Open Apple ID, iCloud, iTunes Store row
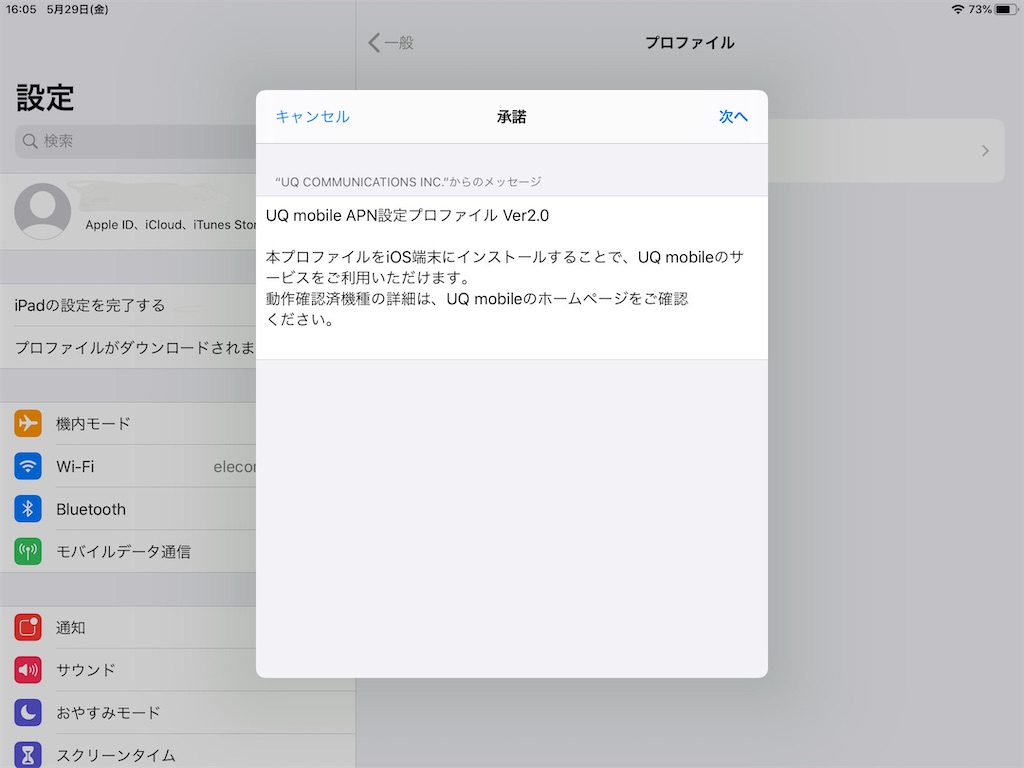 click(128, 211)
